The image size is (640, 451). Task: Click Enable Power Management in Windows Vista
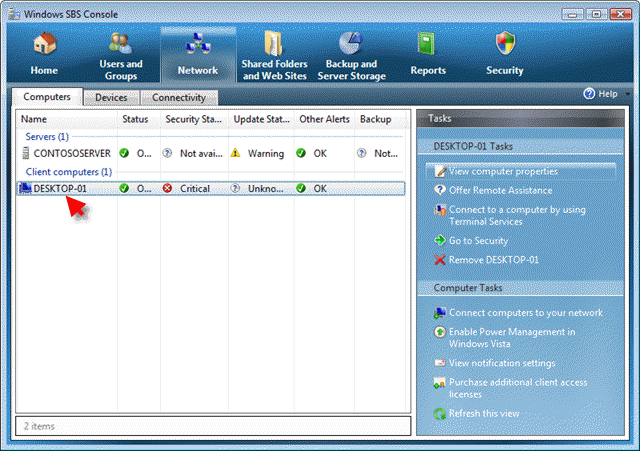(512, 338)
